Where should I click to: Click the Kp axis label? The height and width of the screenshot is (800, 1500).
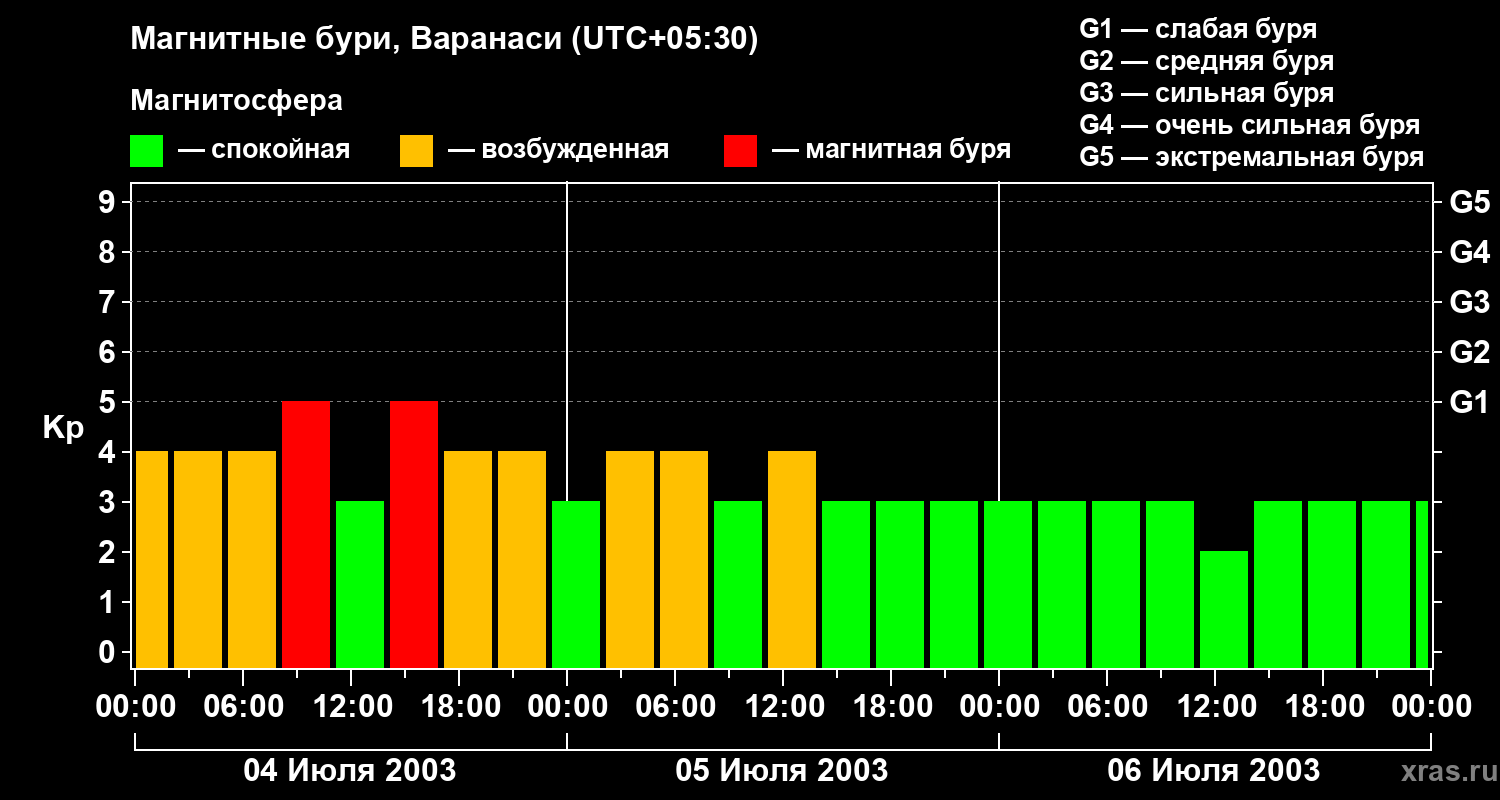tap(63, 428)
